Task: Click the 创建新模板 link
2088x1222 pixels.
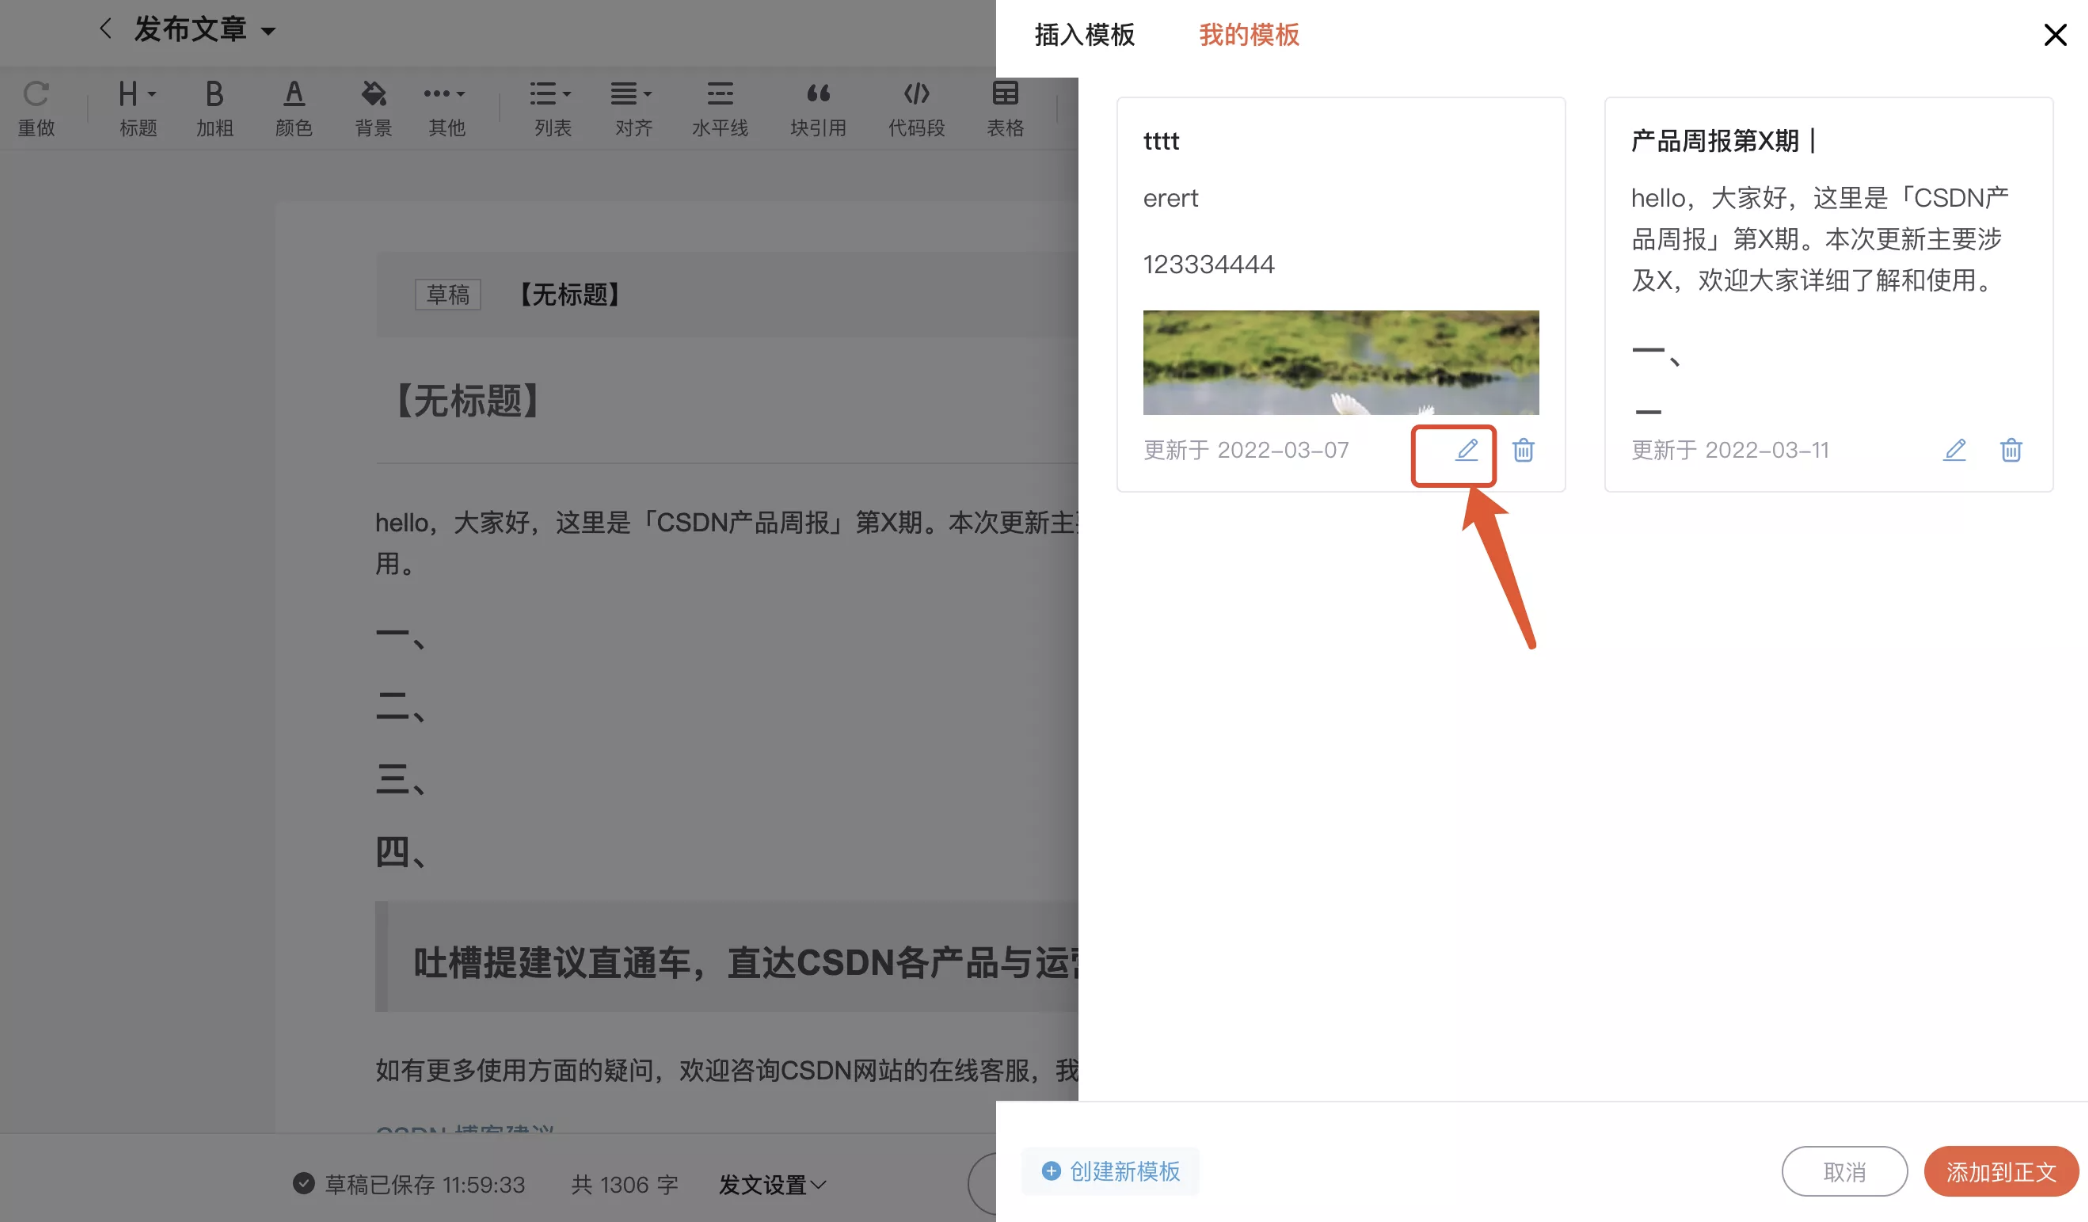Action: pos(1111,1171)
